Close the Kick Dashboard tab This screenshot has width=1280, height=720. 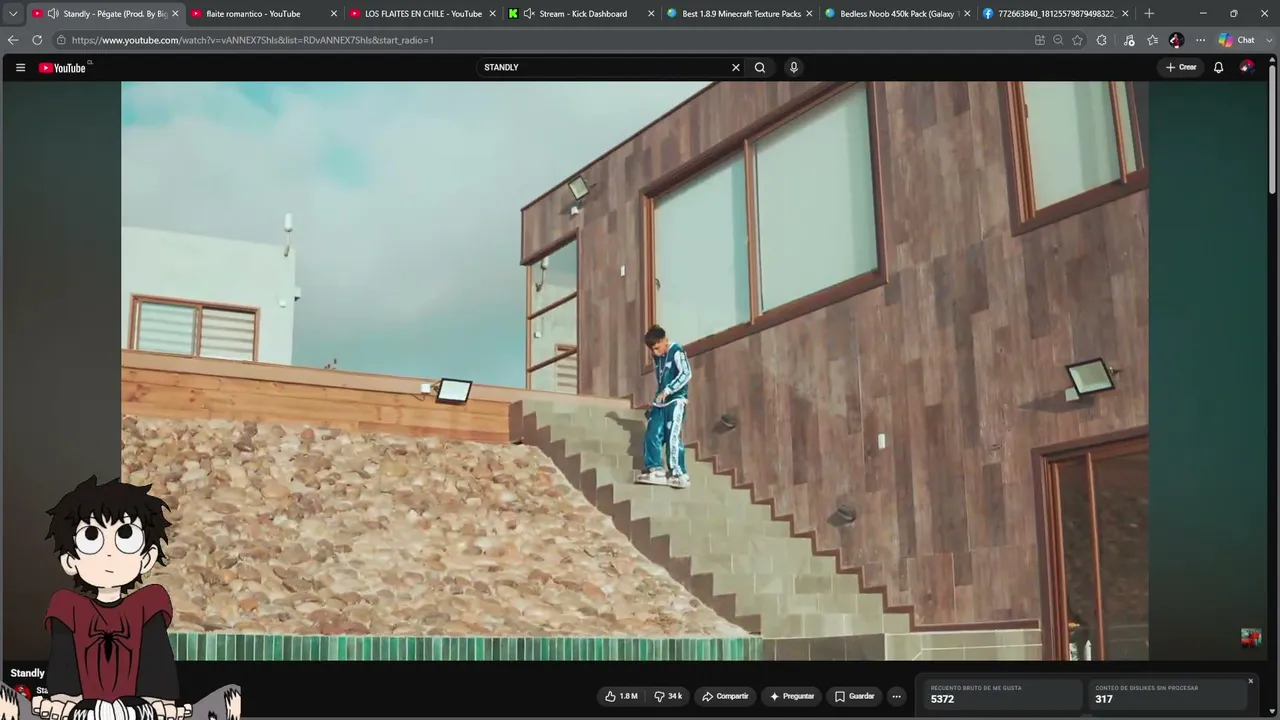coord(651,14)
